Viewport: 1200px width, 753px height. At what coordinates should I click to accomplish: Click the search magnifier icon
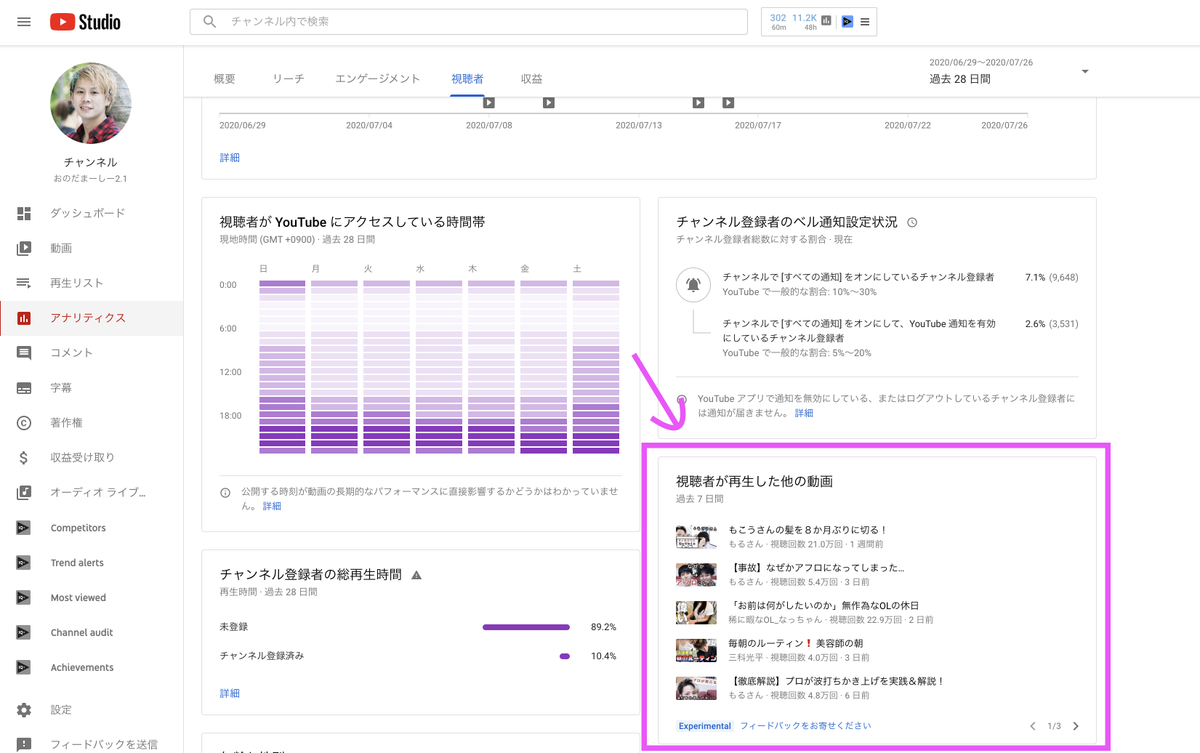coord(209,21)
